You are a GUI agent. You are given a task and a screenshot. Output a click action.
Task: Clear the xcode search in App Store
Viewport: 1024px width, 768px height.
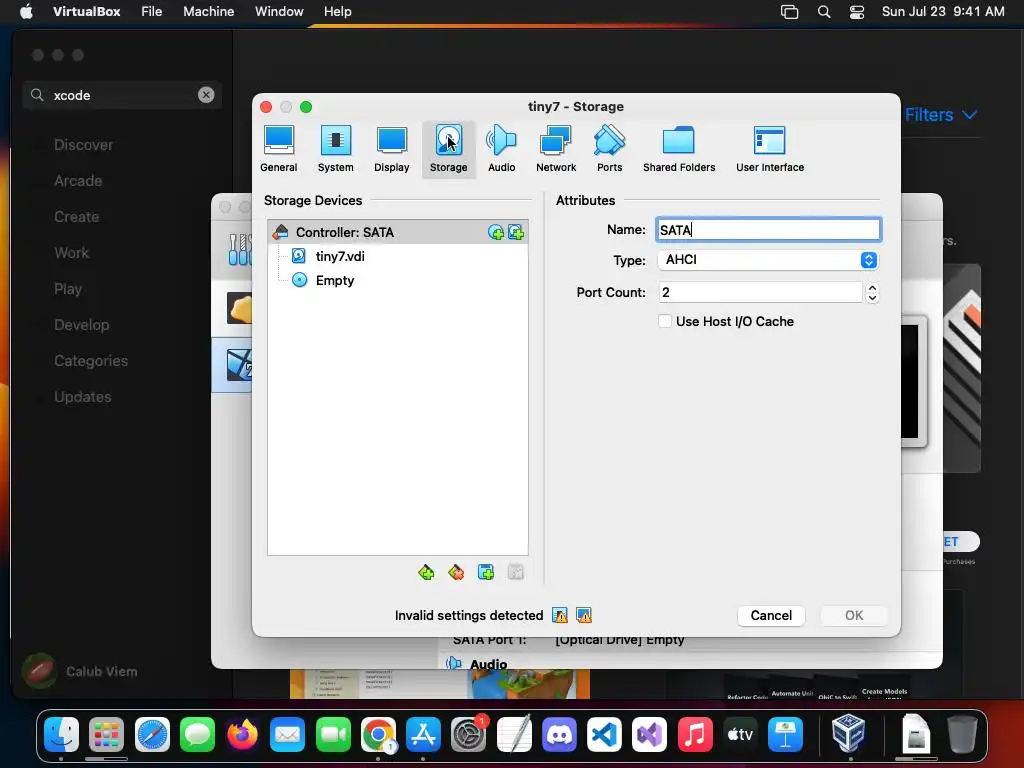(206, 95)
